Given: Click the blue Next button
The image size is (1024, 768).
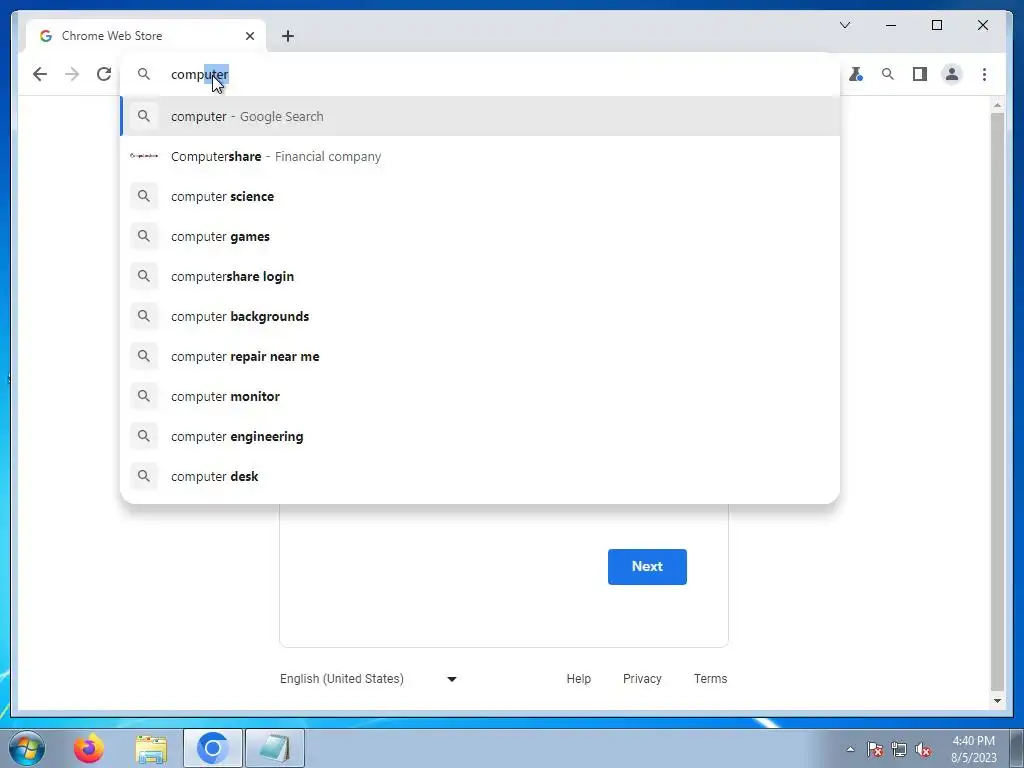Looking at the screenshot, I should [x=647, y=567].
